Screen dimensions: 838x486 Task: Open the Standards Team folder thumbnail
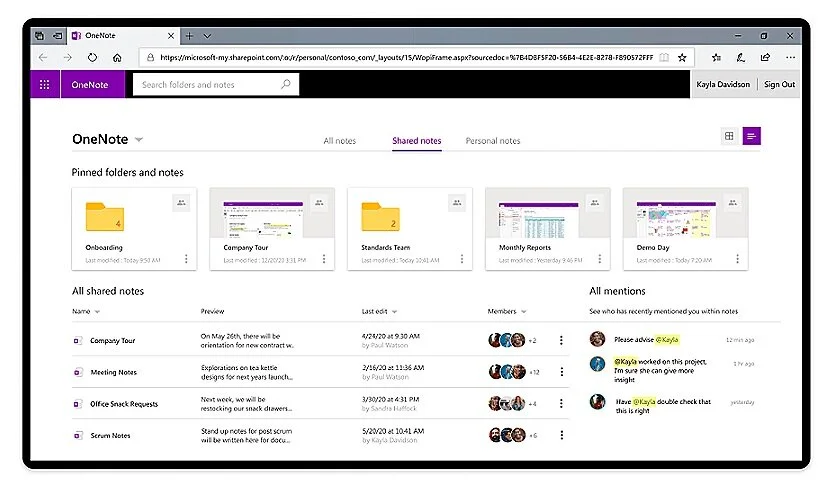pyautogui.click(x=381, y=217)
